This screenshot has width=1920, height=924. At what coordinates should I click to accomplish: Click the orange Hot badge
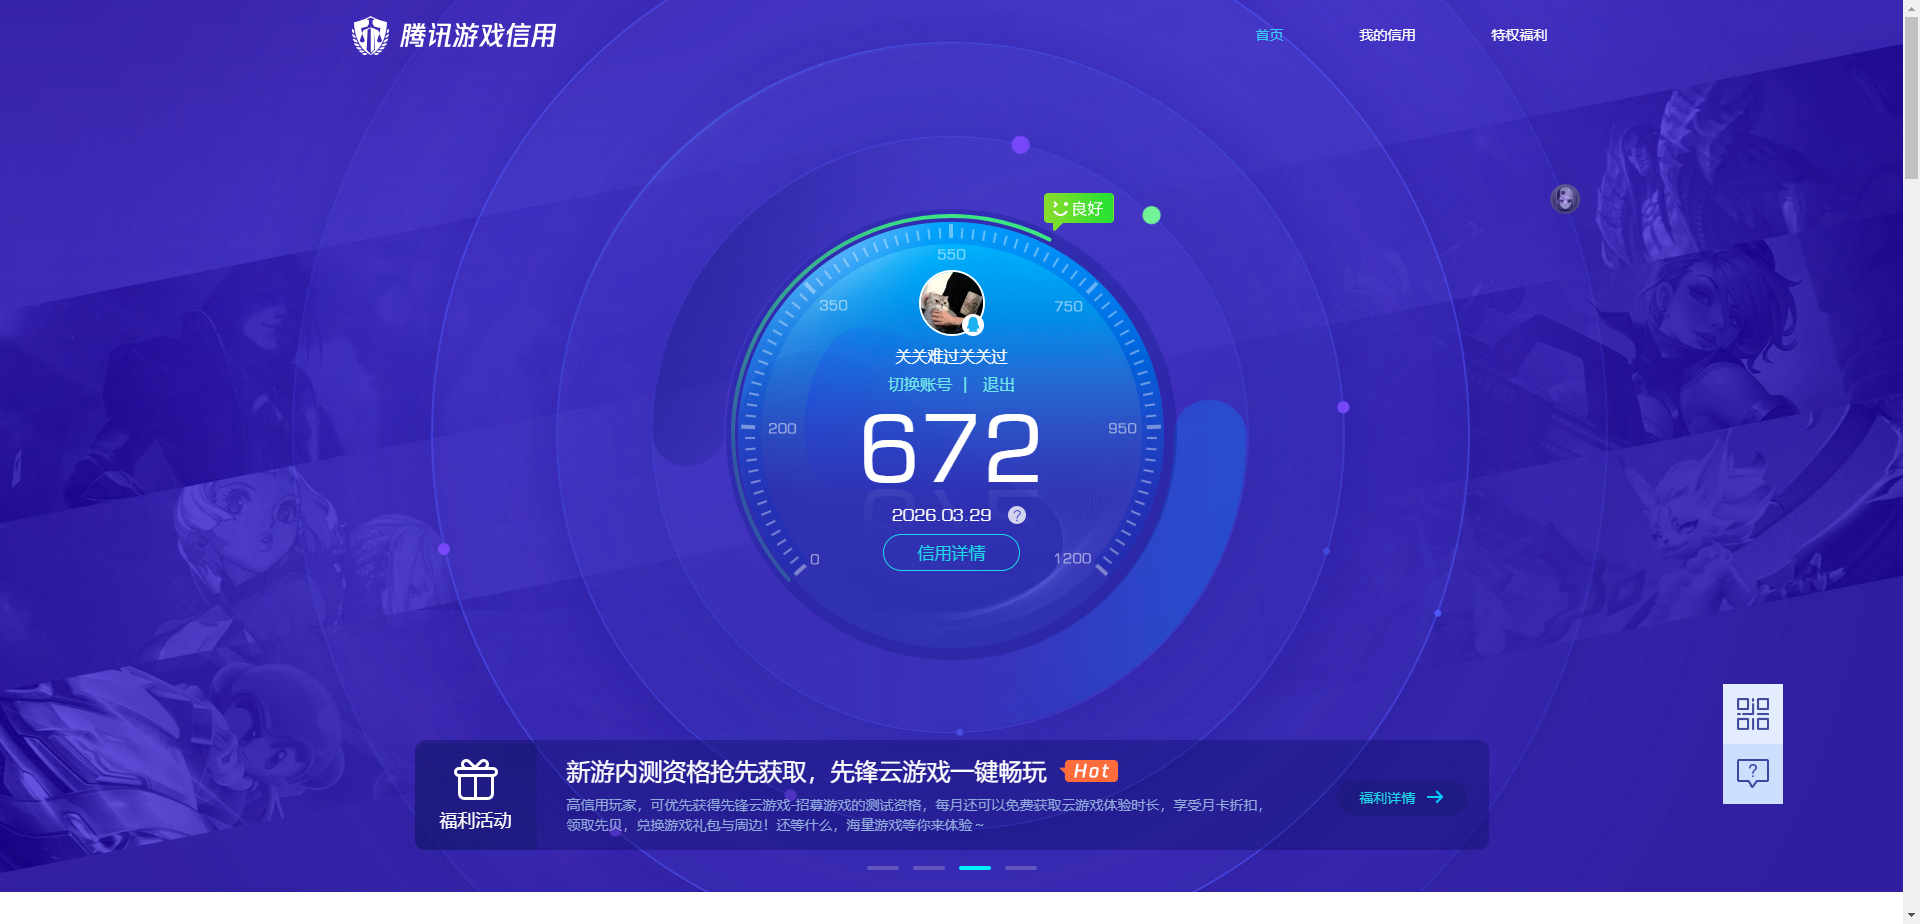(x=1091, y=771)
